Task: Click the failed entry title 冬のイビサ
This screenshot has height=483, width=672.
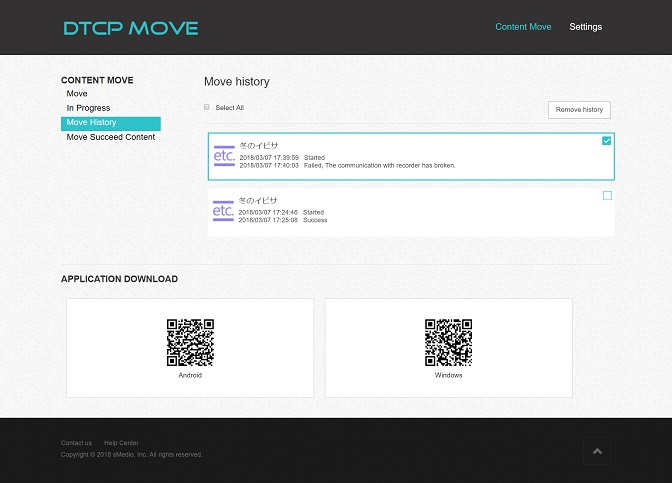Action: click(259, 146)
